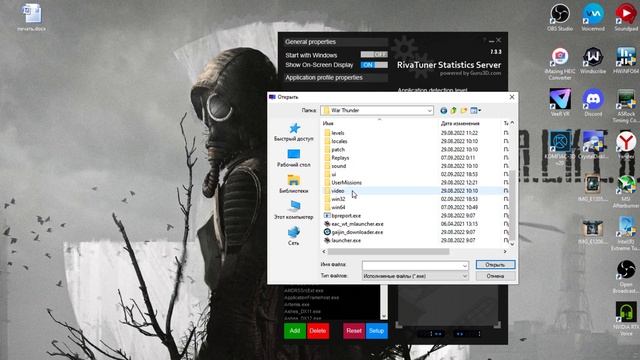This screenshot has height=360, width=640.
Task: Open the Open Broadcaster desktop shortcut
Action: pos(626,277)
